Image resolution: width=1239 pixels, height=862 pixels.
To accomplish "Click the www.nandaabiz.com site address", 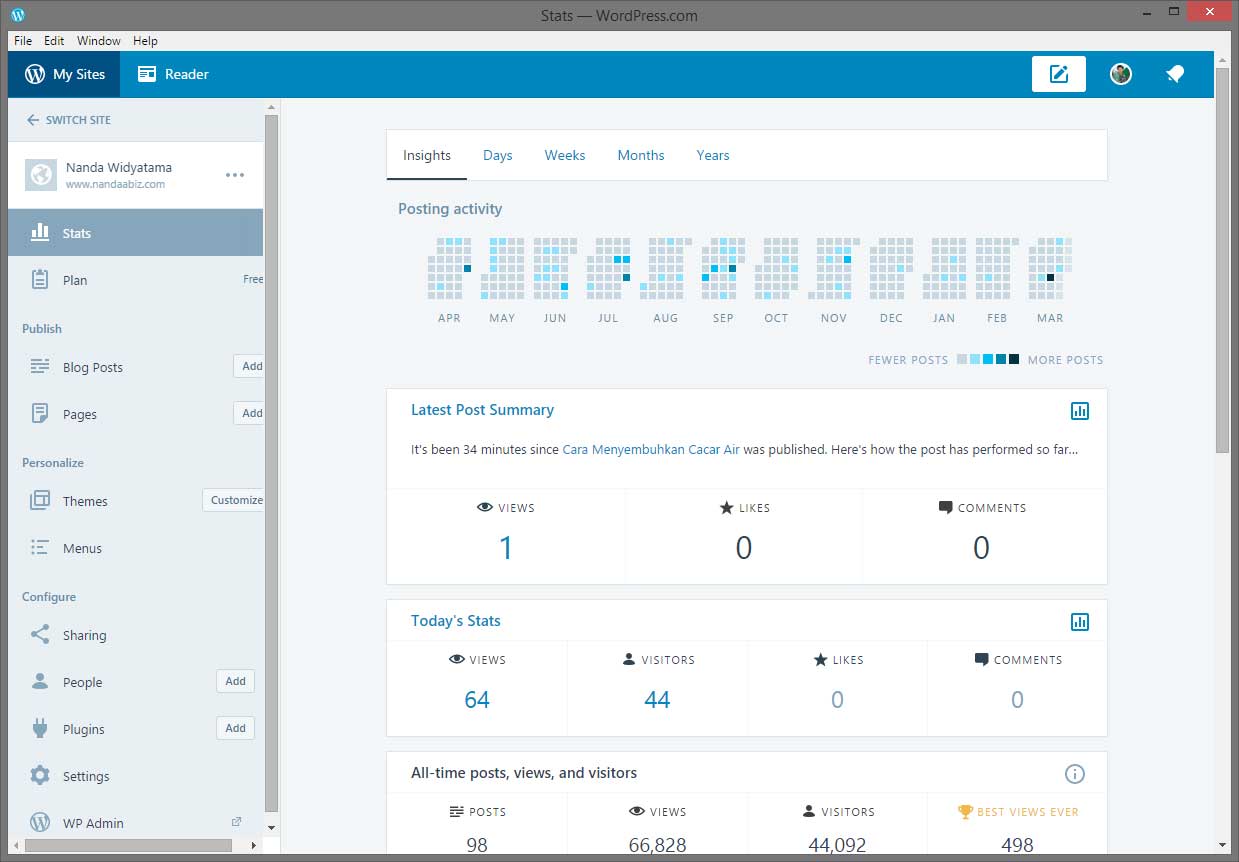I will point(115,184).
